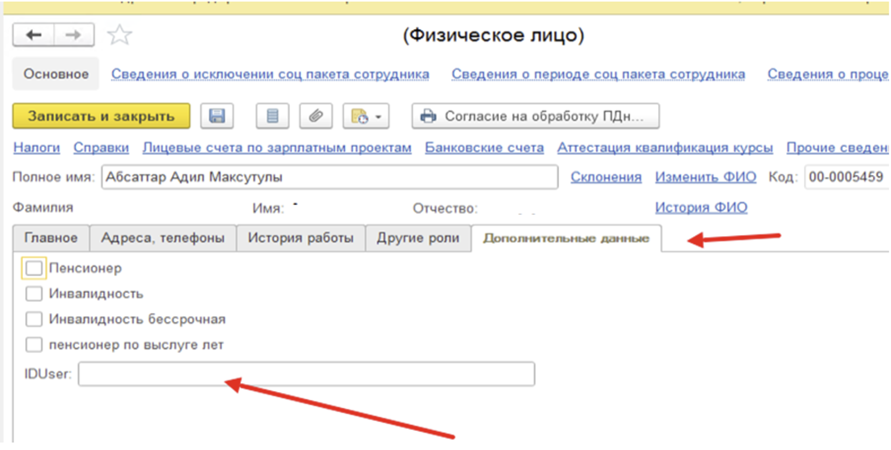Check the Инвалидность бессрочная option

point(35,319)
